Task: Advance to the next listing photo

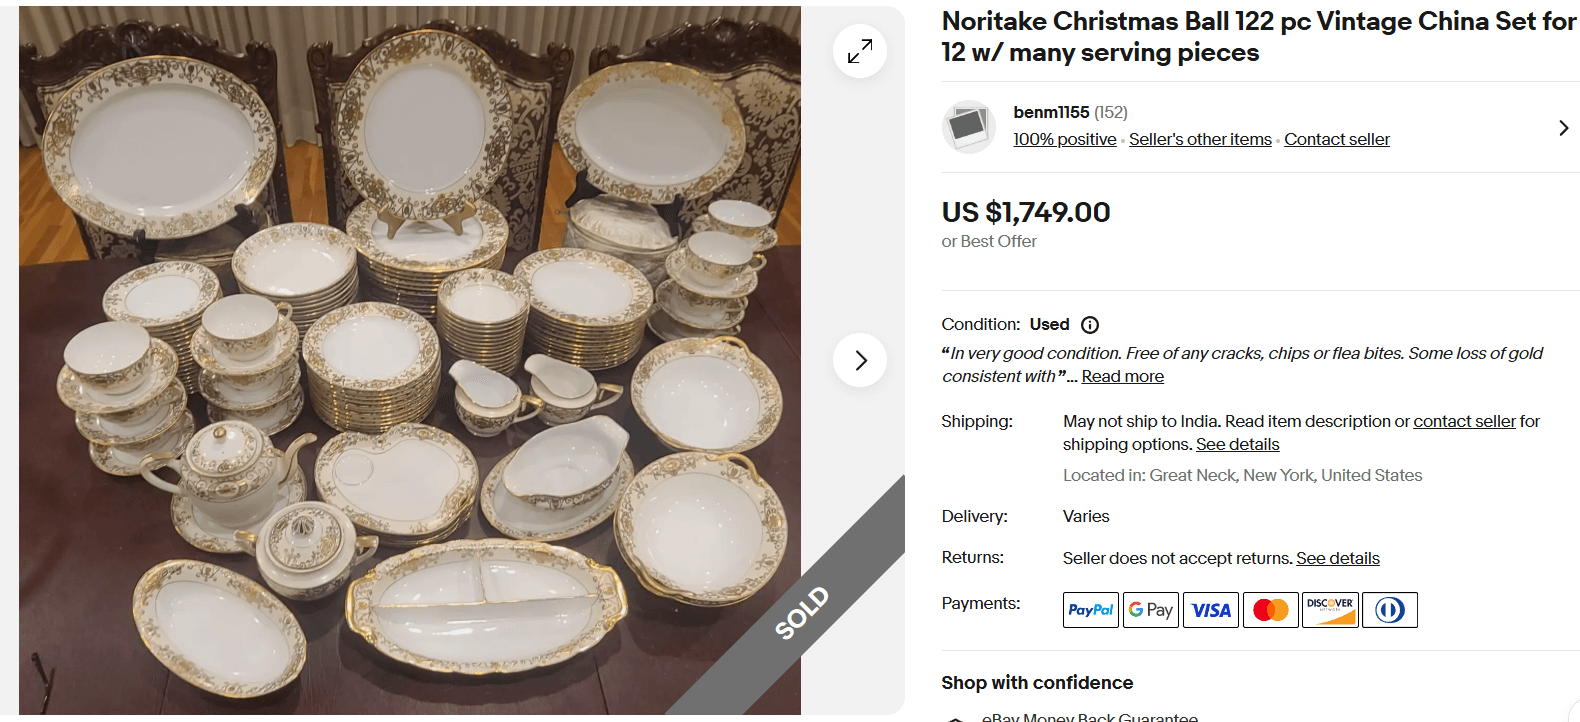Action: point(859,359)
